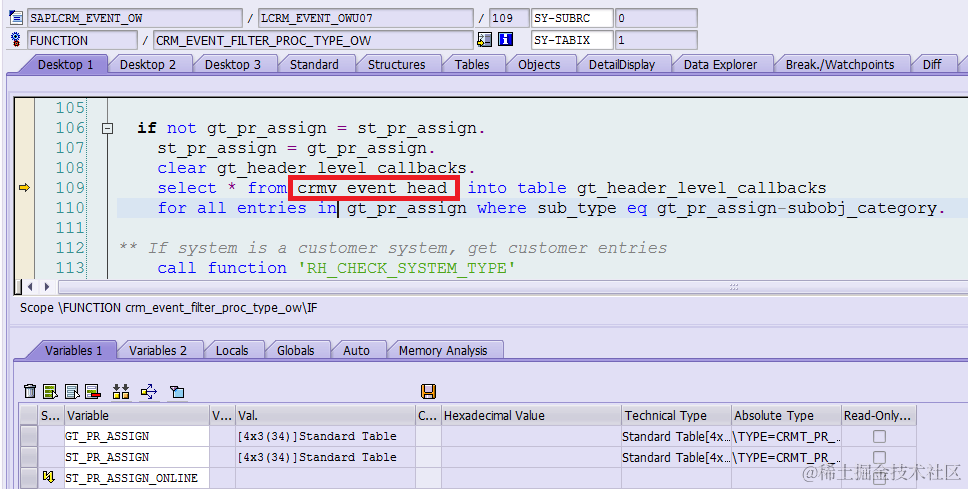Click the green-list icon beside the trash icon
Screen dimensions: 968x489
pos(51,391)
